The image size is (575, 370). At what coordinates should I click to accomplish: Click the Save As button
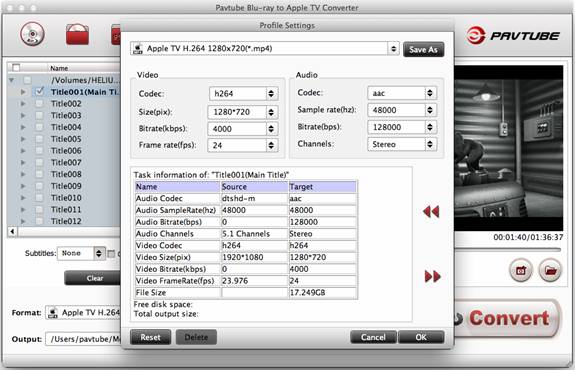(x=424, y=50)
